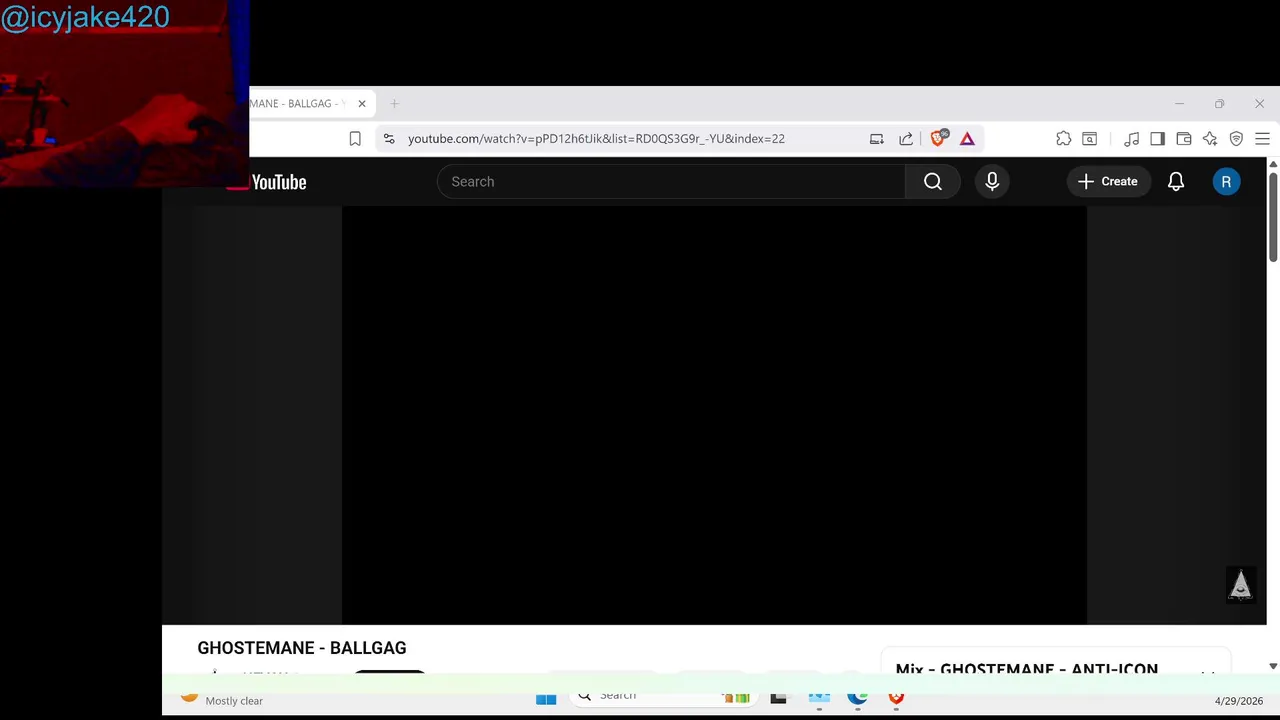Open YouTube notifications bell
Viewport: 1280px width, 720px height.
[1176, 181]
